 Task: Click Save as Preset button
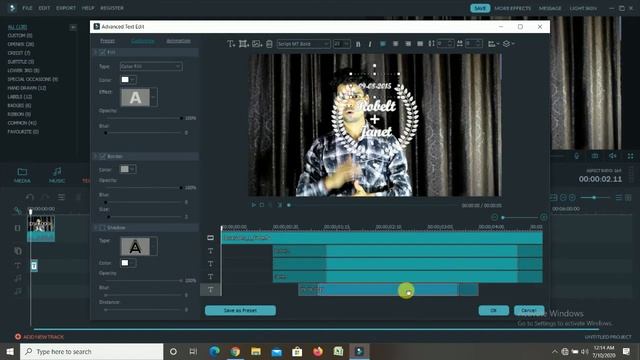[240, 311]
